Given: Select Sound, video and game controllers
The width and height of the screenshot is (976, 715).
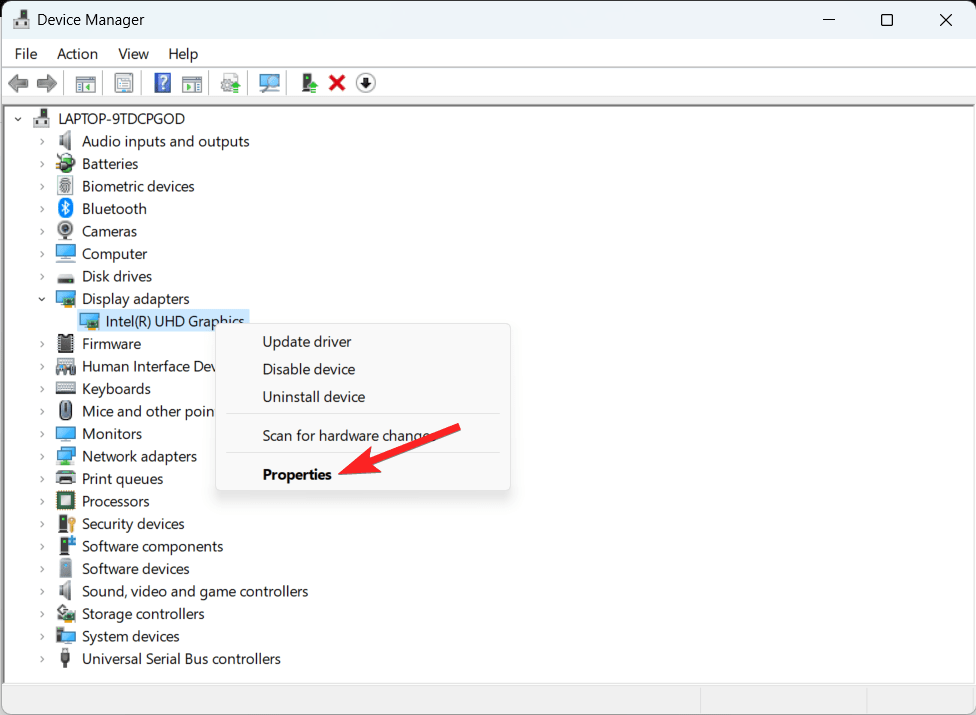Looking at the screenshot, I should click(x=195, y=592).
